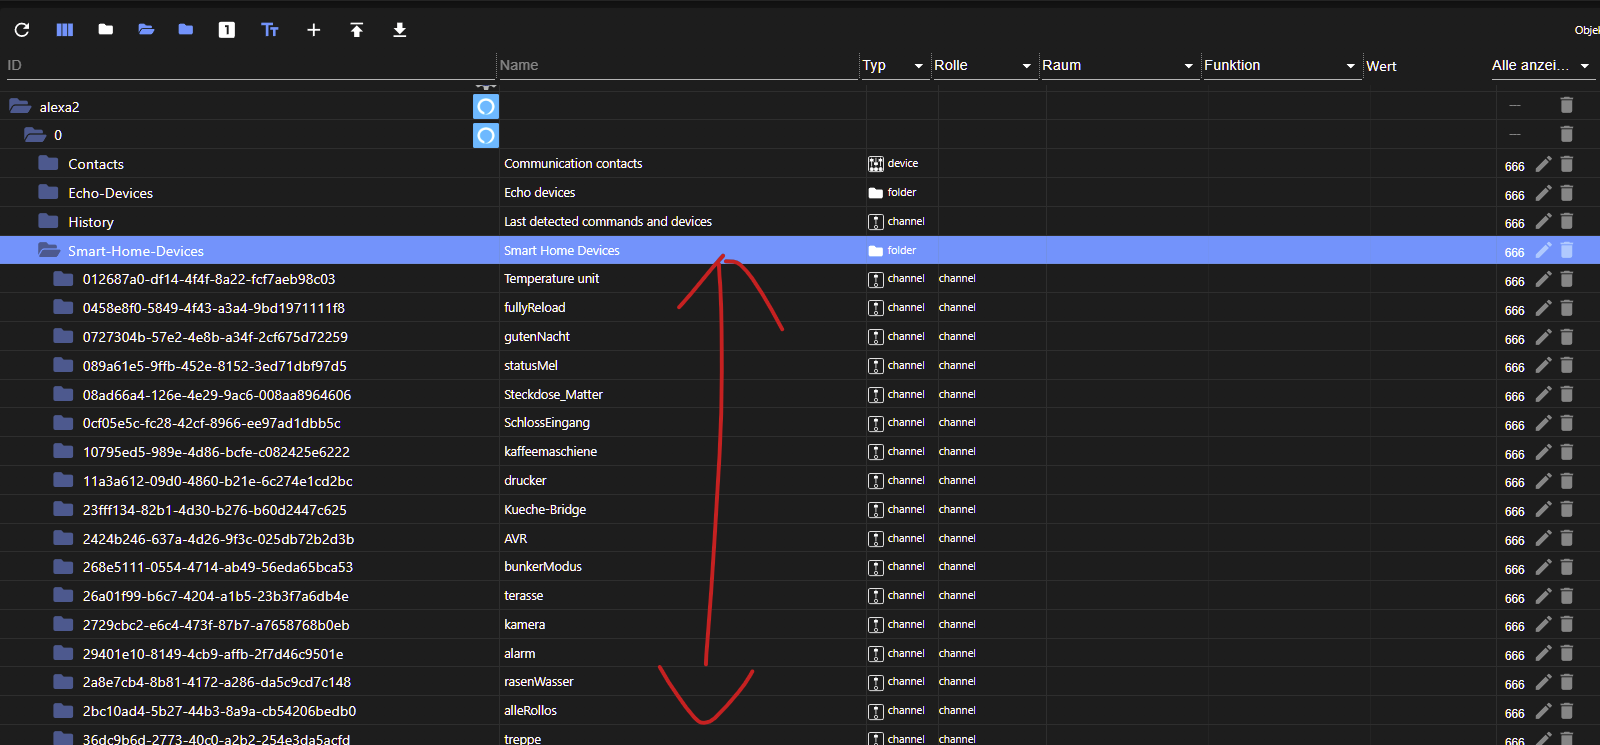Click the download objects arrow icon
This screenshot has height=745, width=1600.
[399, 30]
